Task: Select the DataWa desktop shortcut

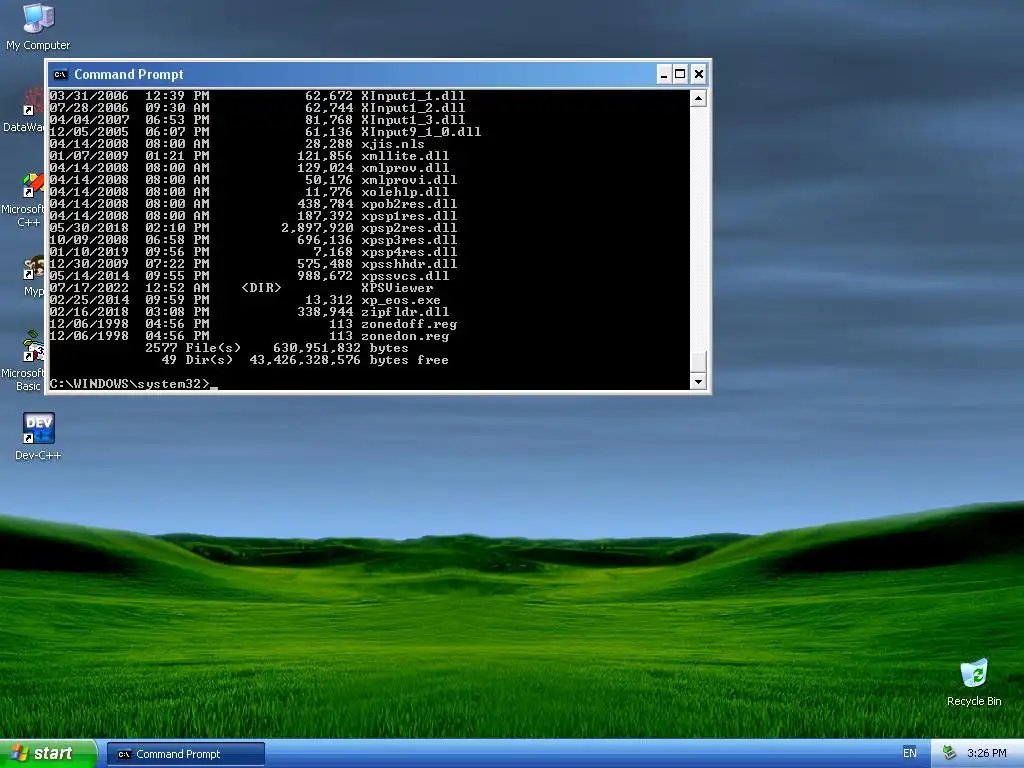Action: pyautogui.click(x=24, y=110)
